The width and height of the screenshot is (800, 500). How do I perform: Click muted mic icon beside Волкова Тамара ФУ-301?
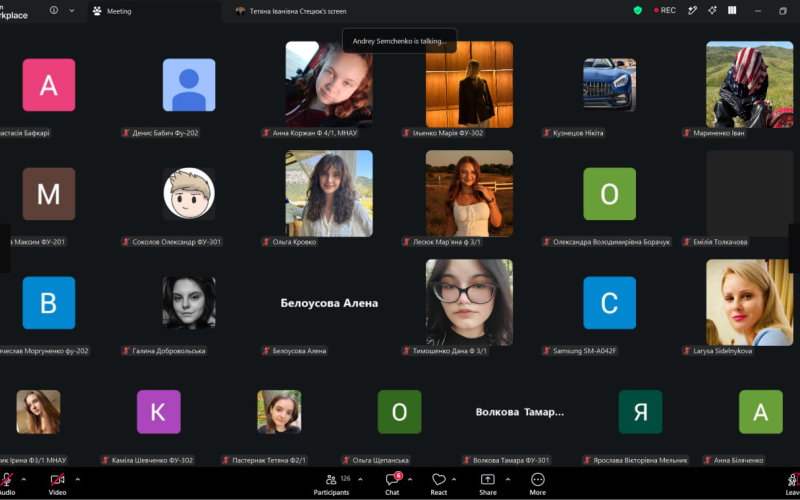467,460
